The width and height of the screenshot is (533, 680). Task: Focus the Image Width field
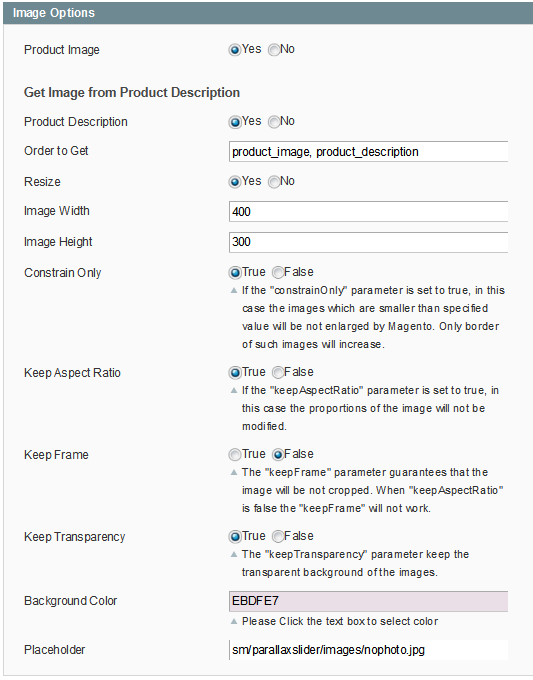point(368,211)
